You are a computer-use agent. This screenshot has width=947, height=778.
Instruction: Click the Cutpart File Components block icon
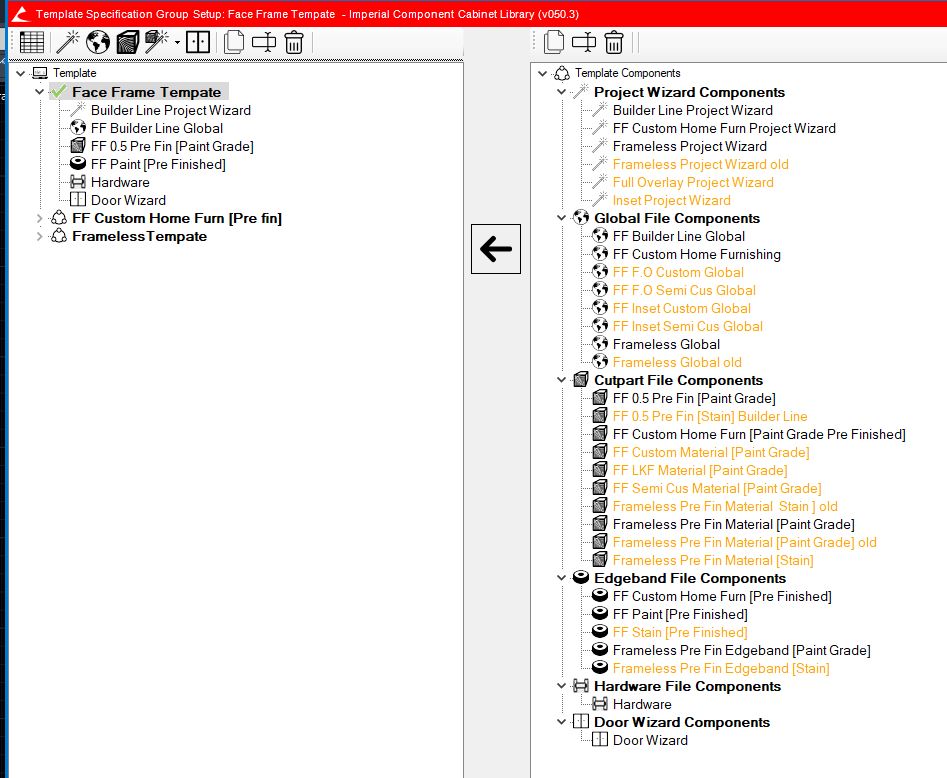coord(580,379)
